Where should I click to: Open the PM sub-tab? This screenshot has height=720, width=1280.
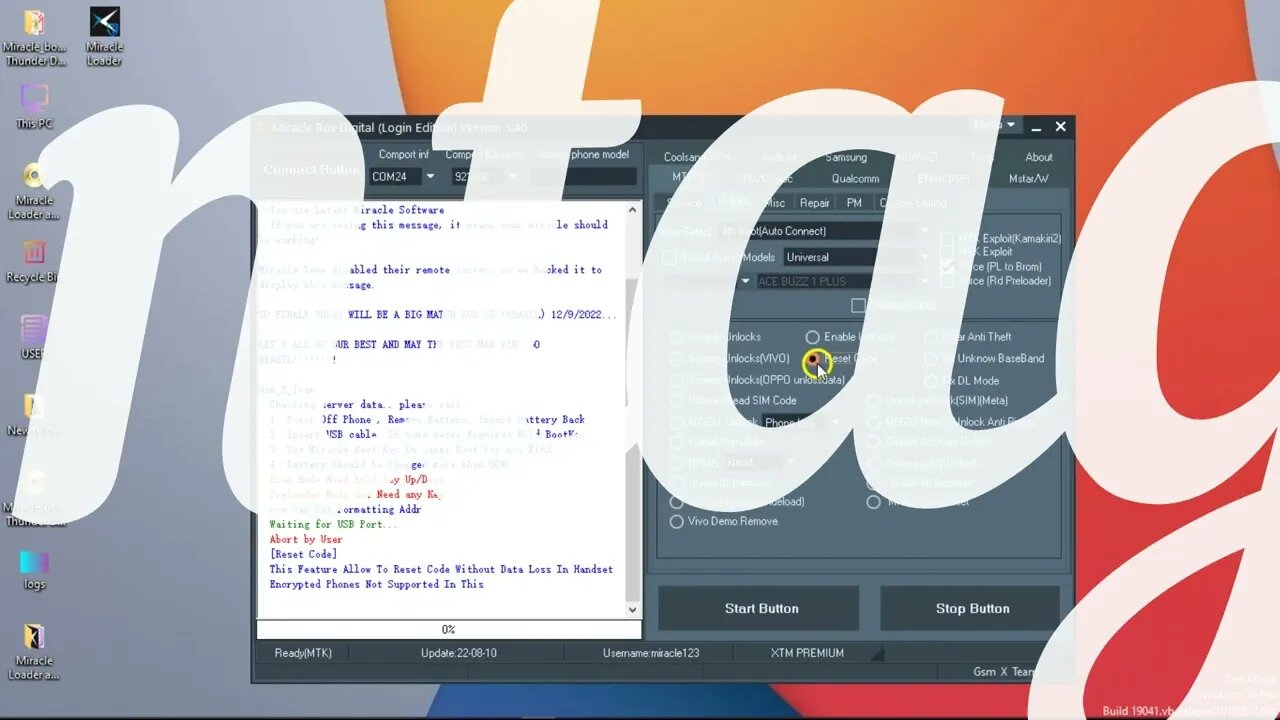854,203
